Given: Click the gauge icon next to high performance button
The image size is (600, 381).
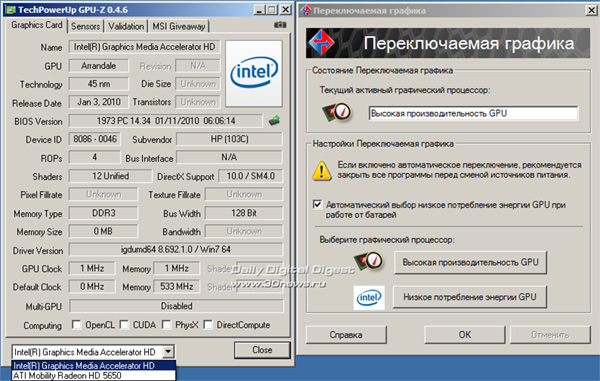Looking at the screenshot, I should (368, 262).
